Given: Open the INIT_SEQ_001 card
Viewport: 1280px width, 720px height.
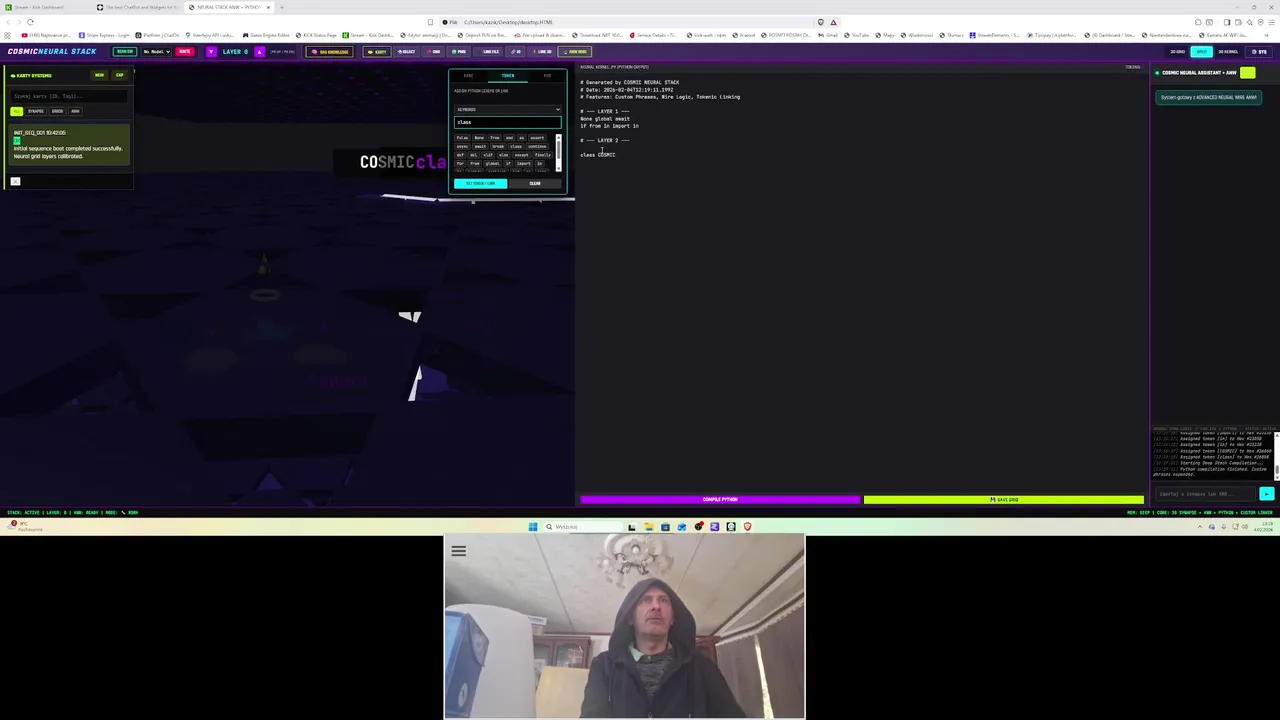Looking at the screenshot, I should click(x=69, y=144).
